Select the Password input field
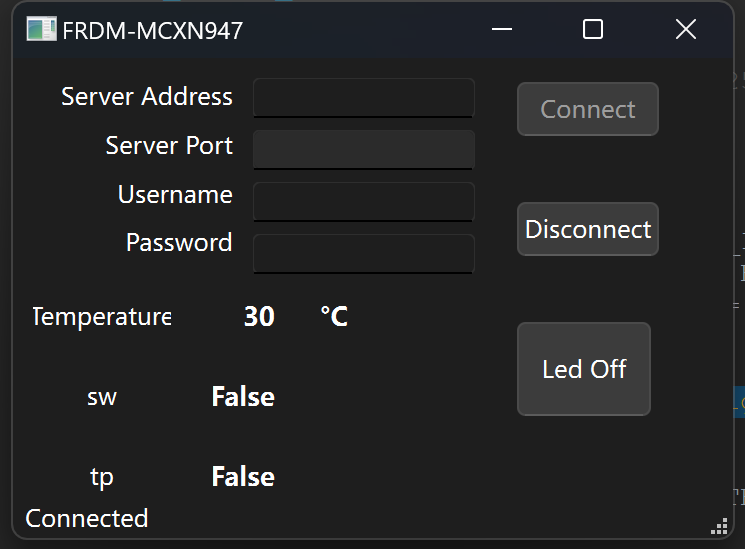This screenshot has width=745, height=549. (x=364, y=254)
